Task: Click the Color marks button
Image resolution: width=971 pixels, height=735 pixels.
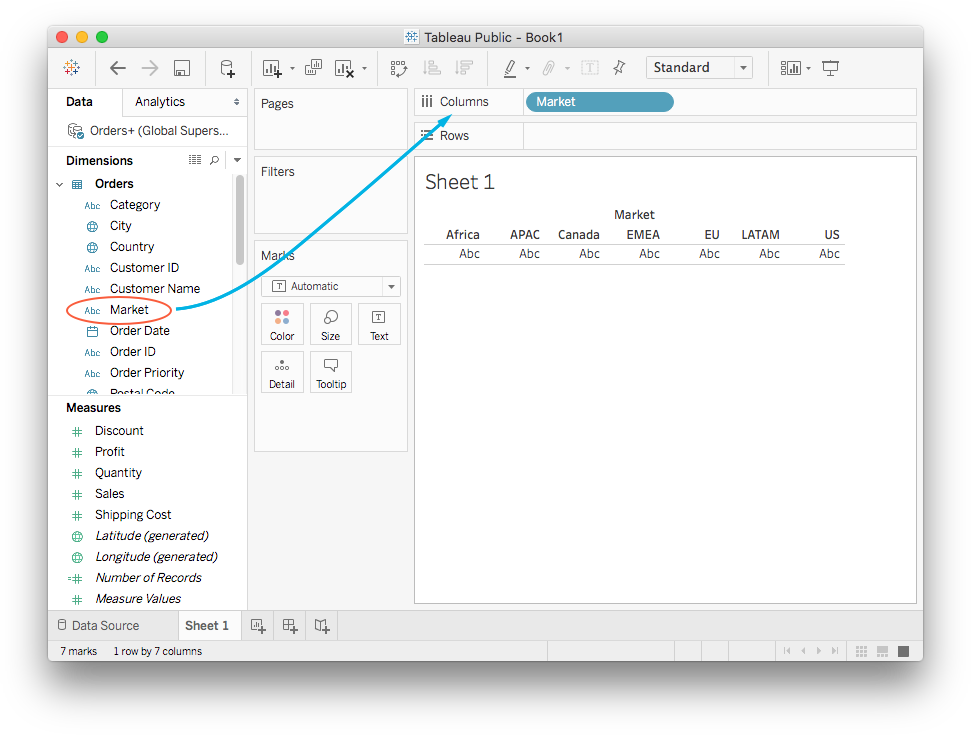Action: (x=282, y=324)
